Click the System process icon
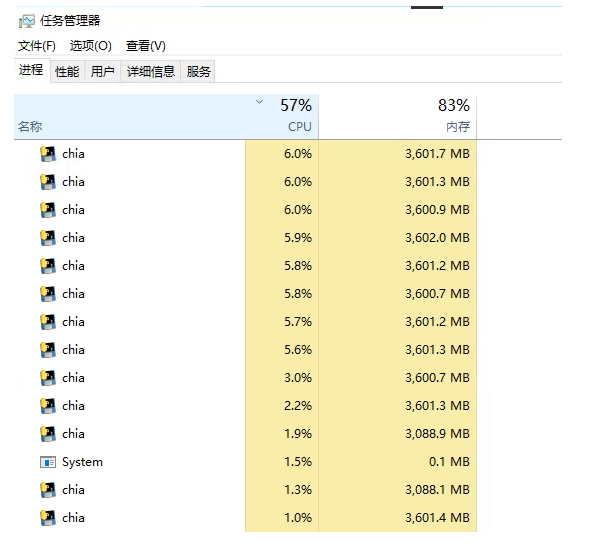This screenshot has width=606, height=547. [x=47, y=462]
